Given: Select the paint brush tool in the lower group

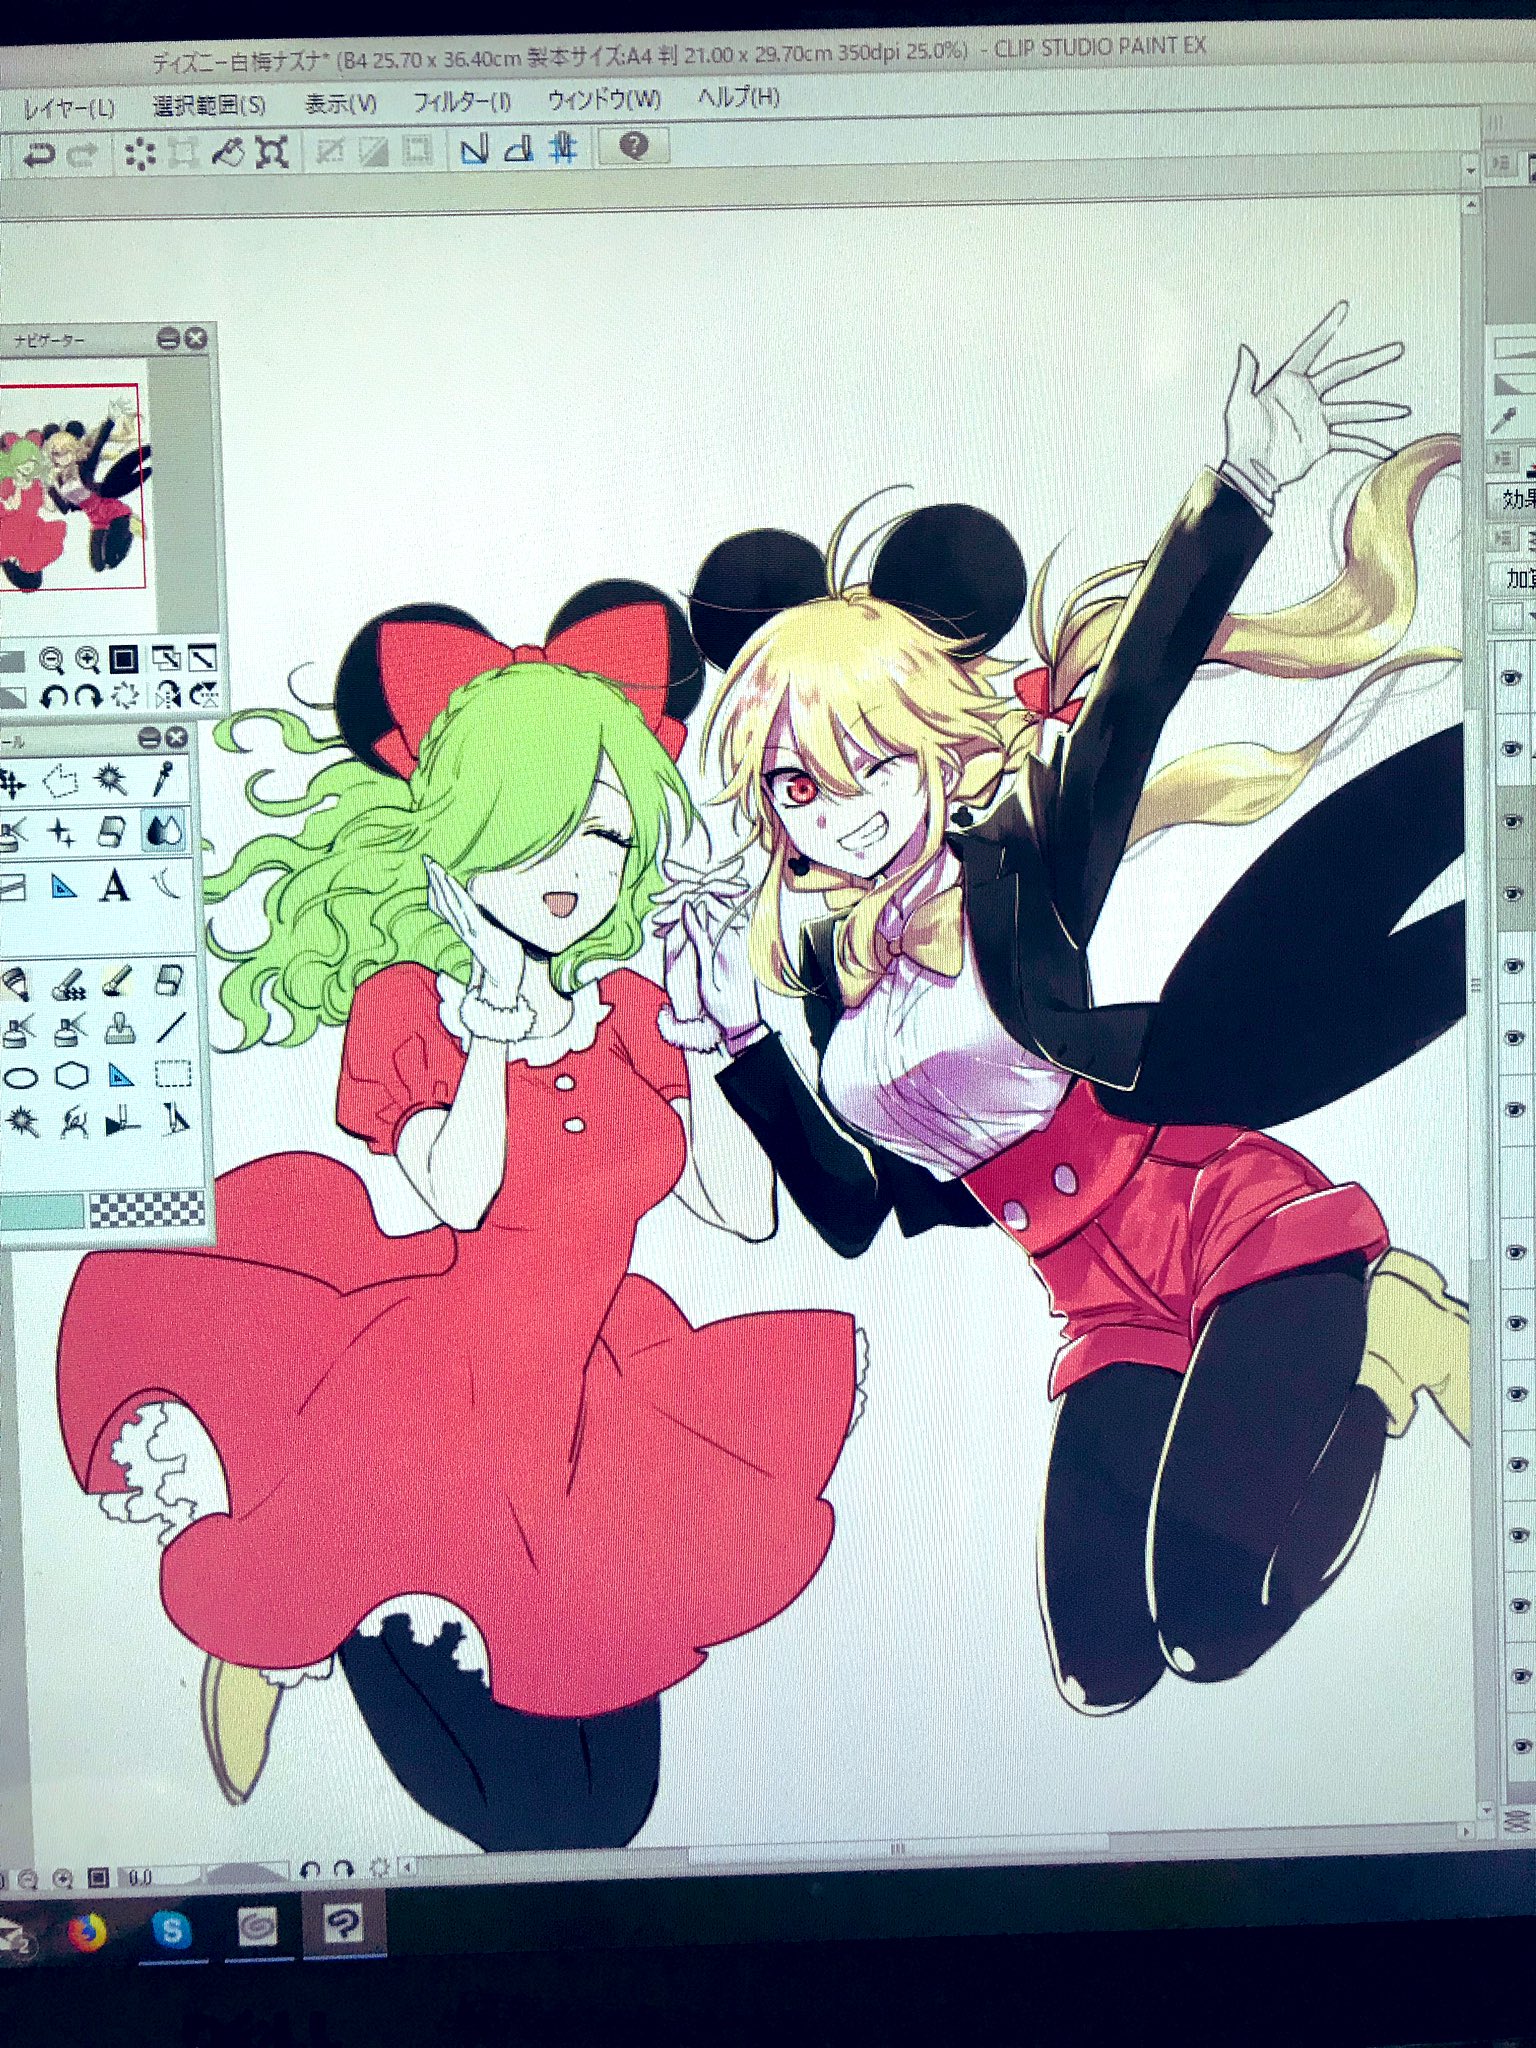Looking at the screenshot, I should [x=120, y=979].
